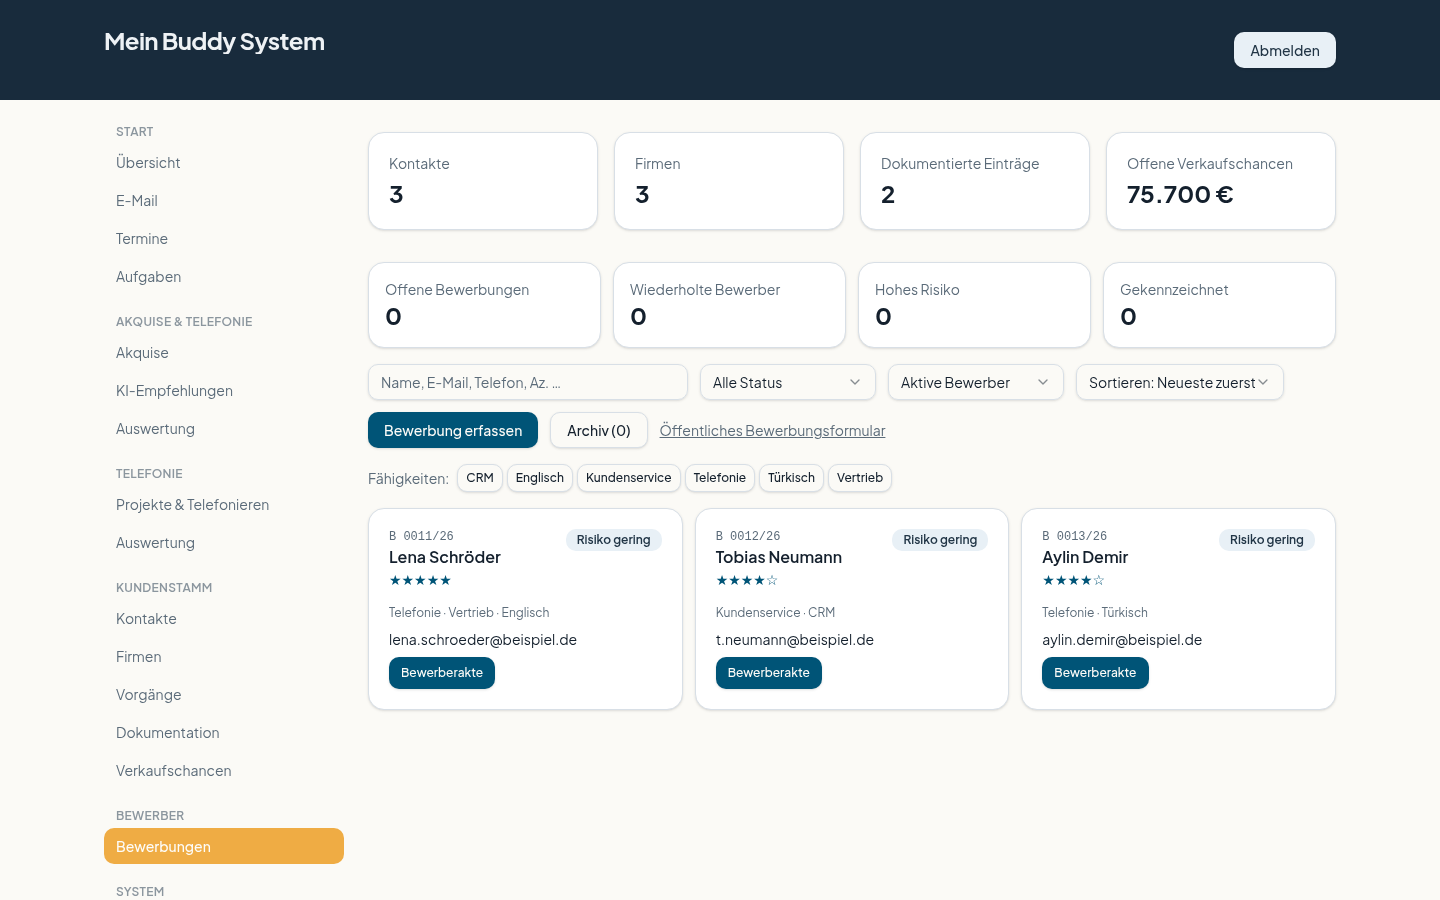The height and width of the screenshot is (900, 1440).
Task: Open the Archiv (0) button
Action: (599, 430)
